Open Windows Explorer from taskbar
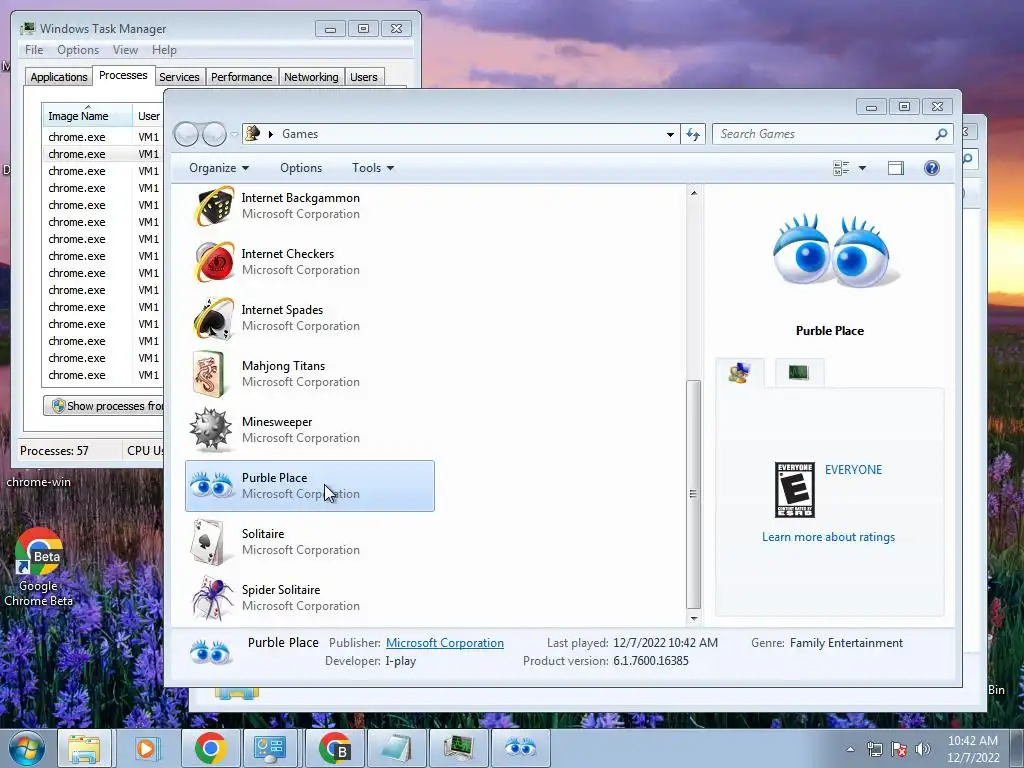This screenshot has height=768, width=1024. [84, 749]
